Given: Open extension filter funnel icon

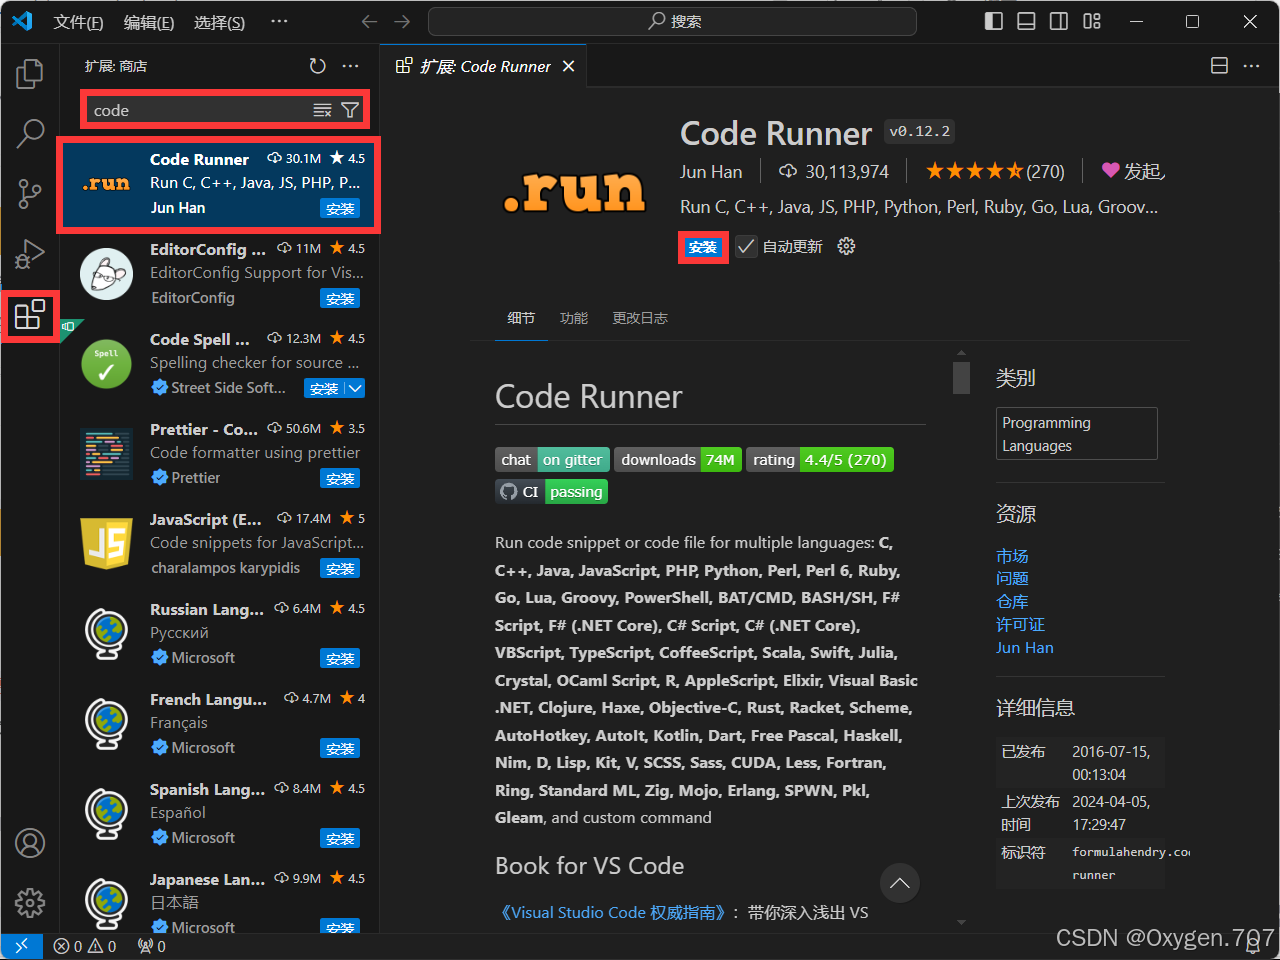Looking at the screenshot, I should click(x=350, y=110).
